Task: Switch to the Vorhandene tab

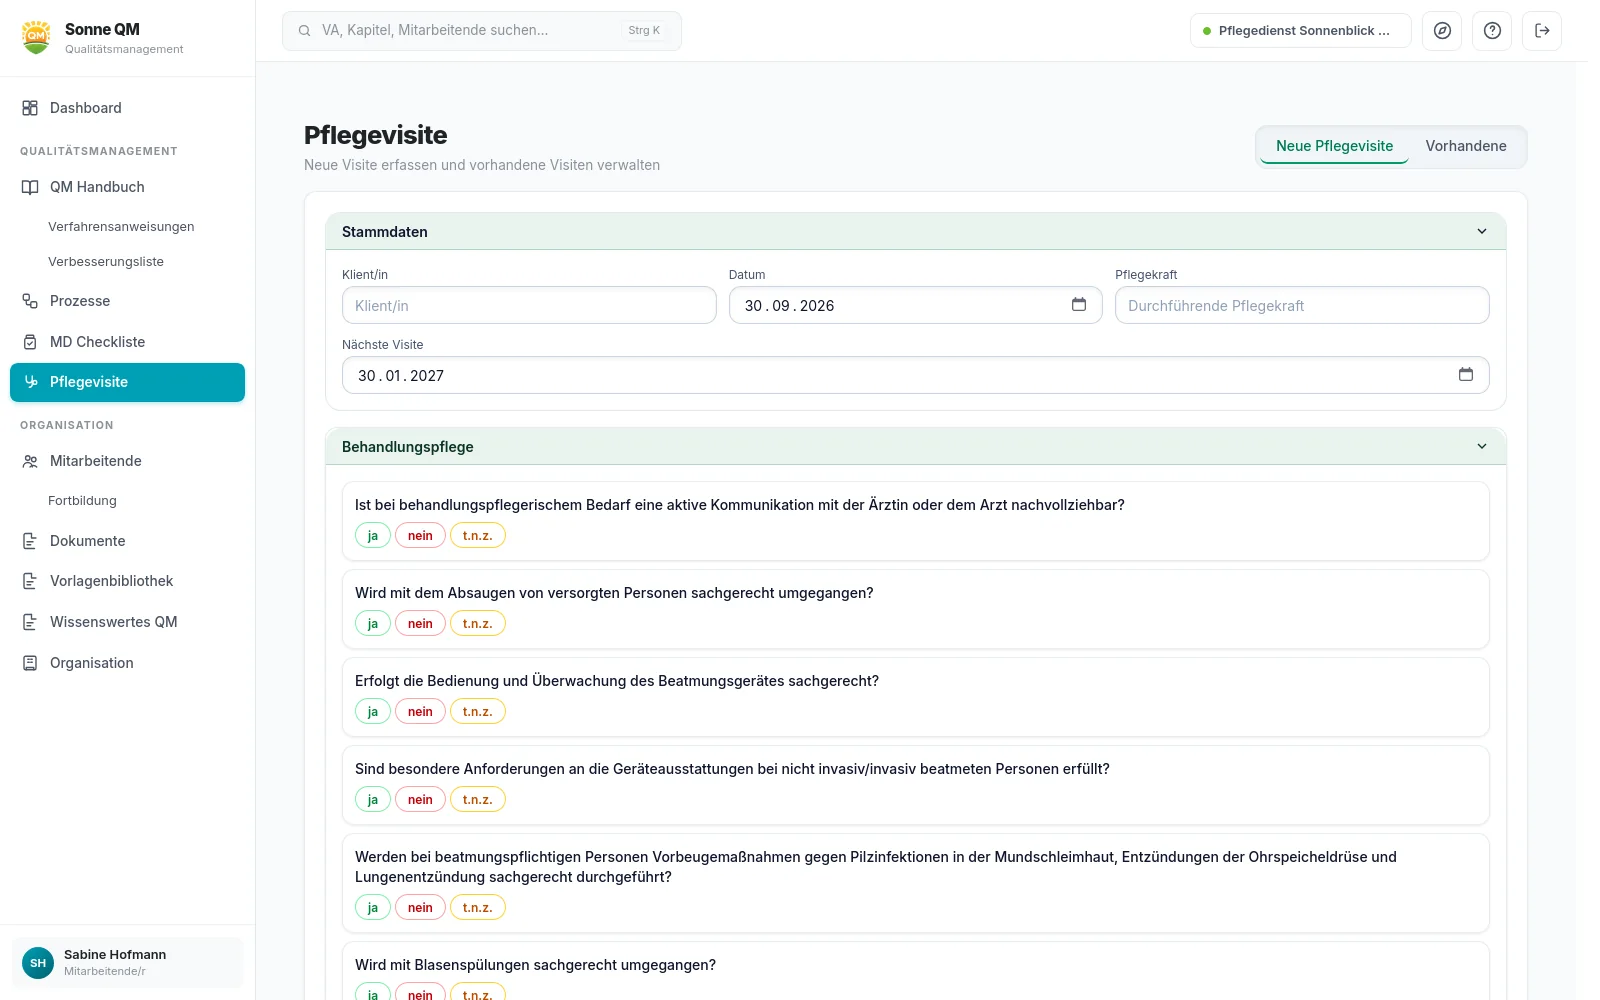Action: (1466, 146)
